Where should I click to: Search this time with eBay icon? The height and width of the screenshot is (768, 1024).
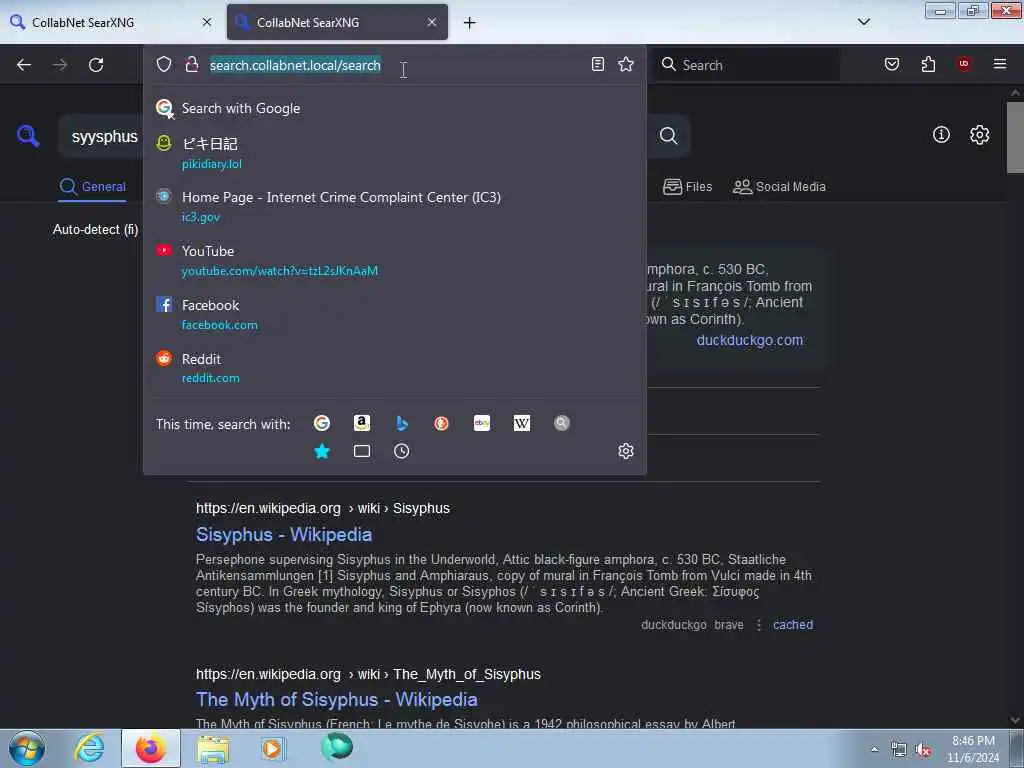[x=482, y=423]
